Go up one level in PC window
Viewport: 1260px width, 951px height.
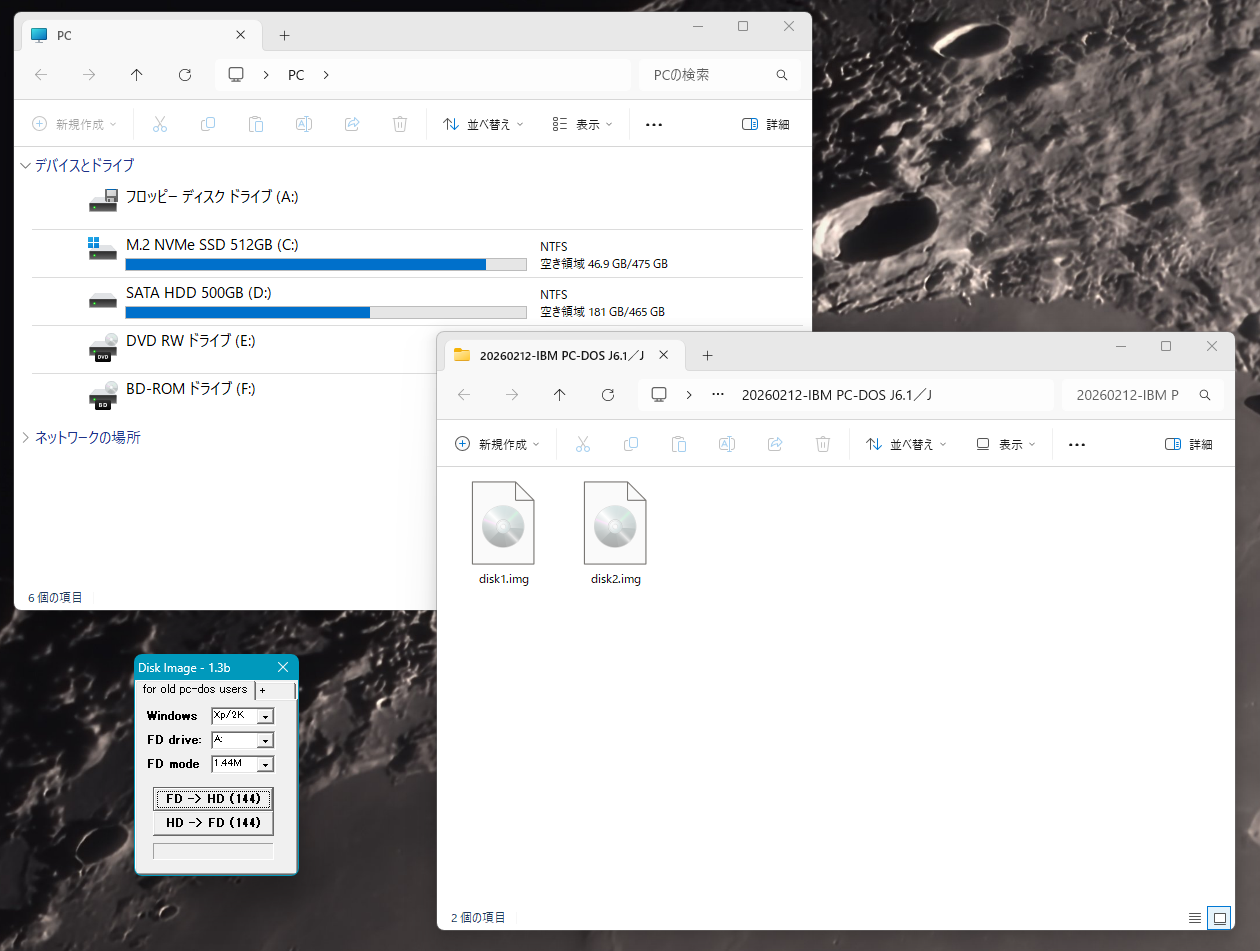point(137,75)
